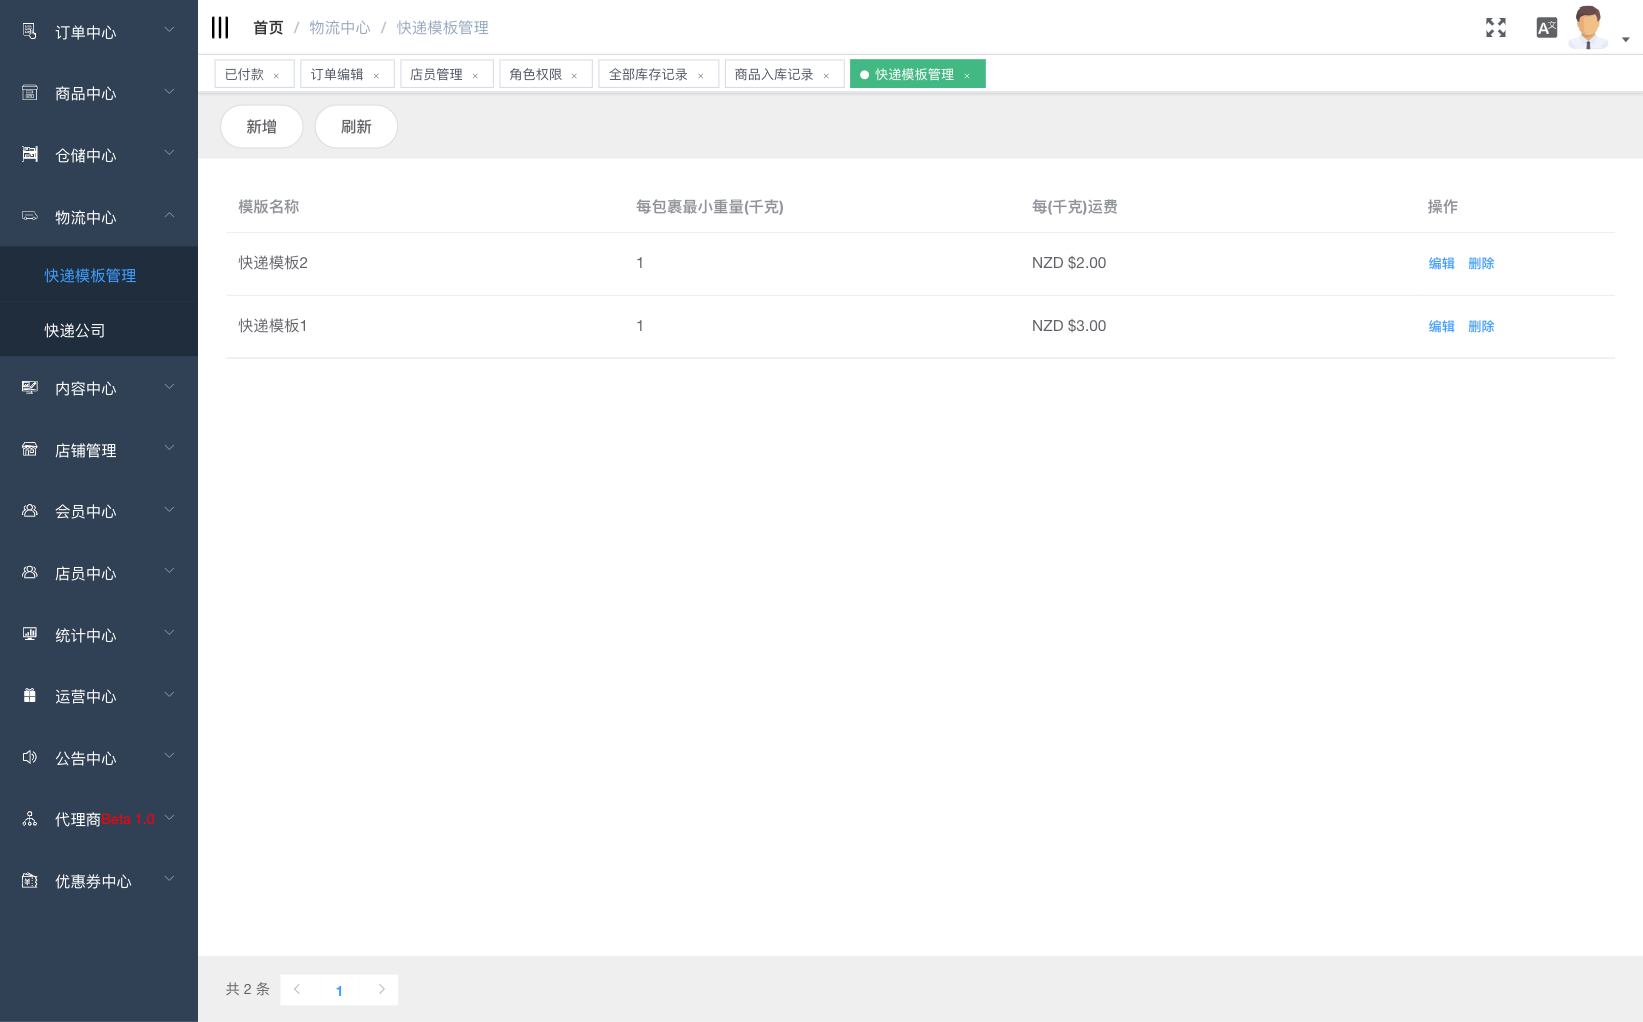Click the 新增 button
Viewport: 1643px width, 1022px height.
(261, 127)
